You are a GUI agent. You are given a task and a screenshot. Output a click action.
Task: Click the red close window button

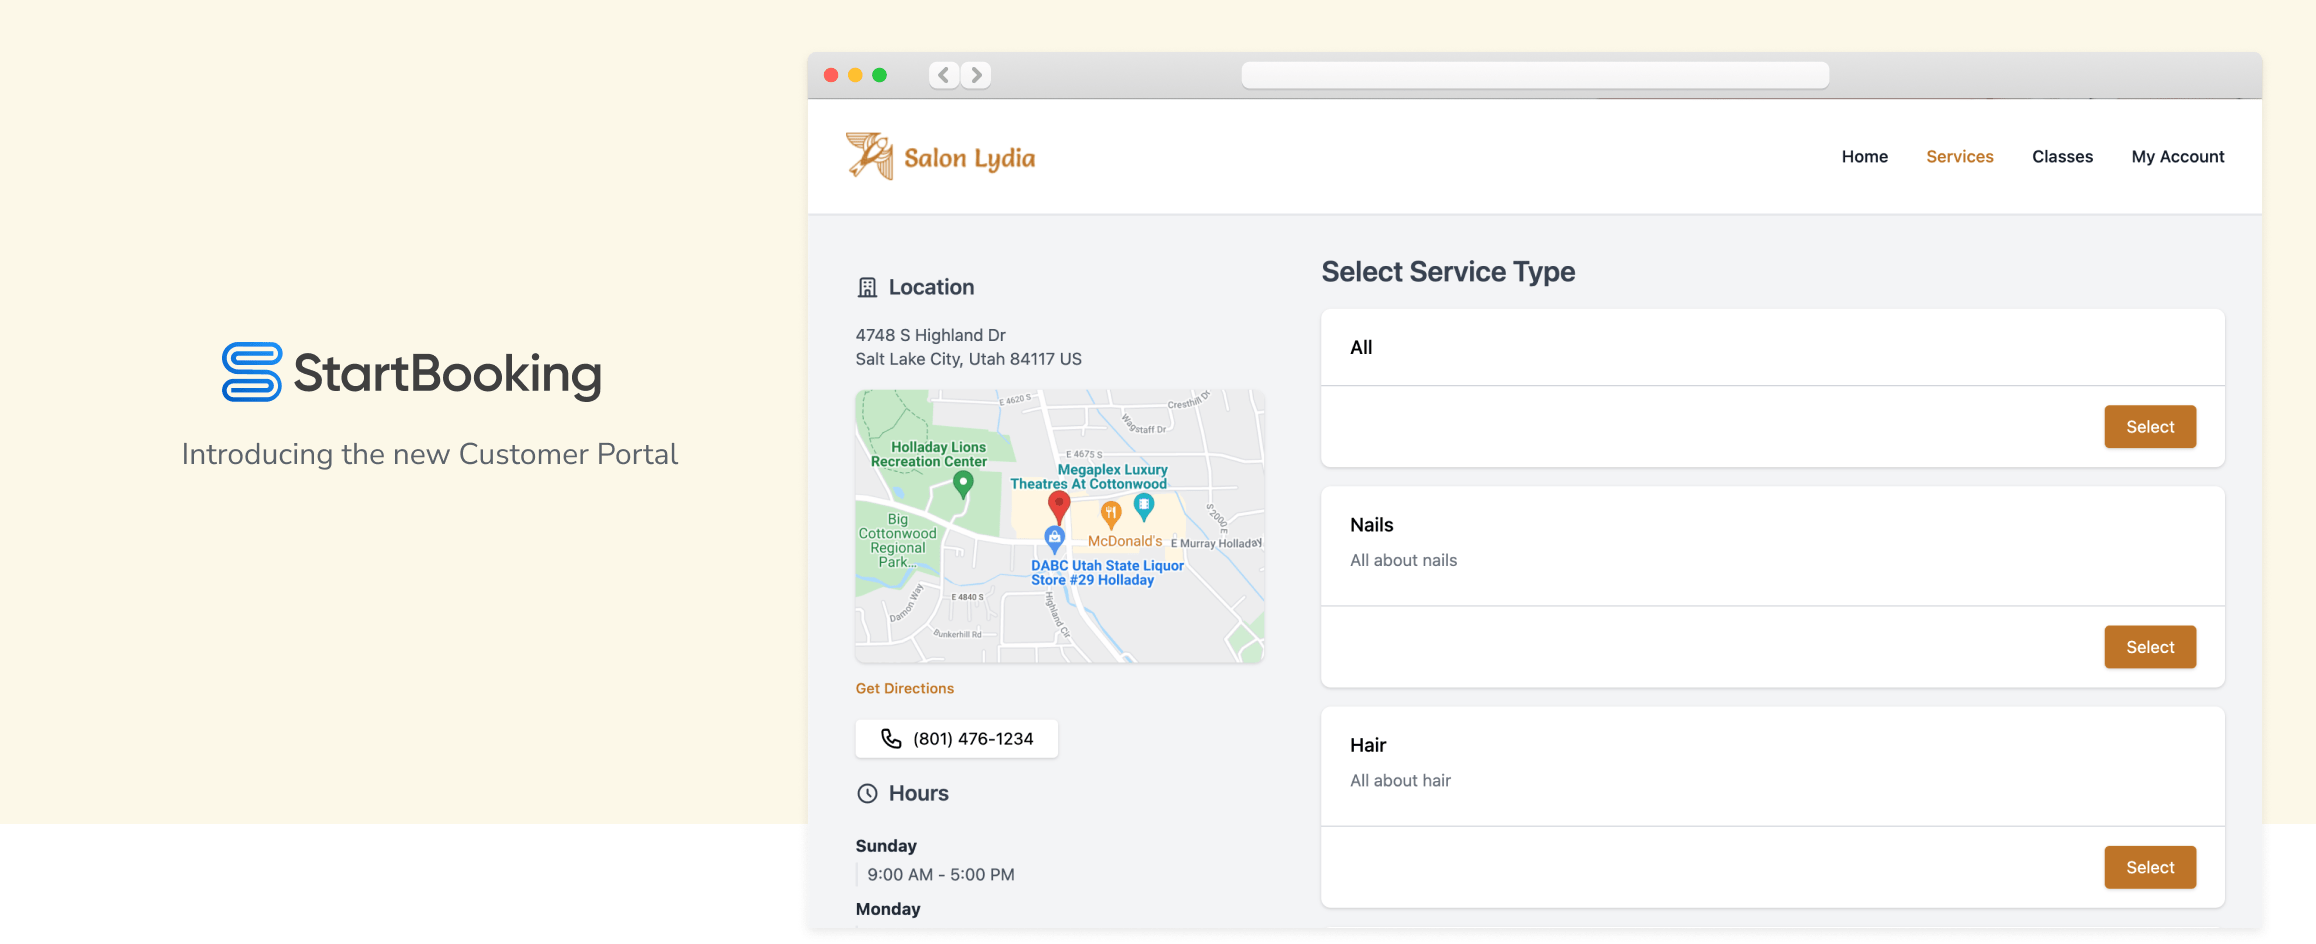[x=830, y=75]
